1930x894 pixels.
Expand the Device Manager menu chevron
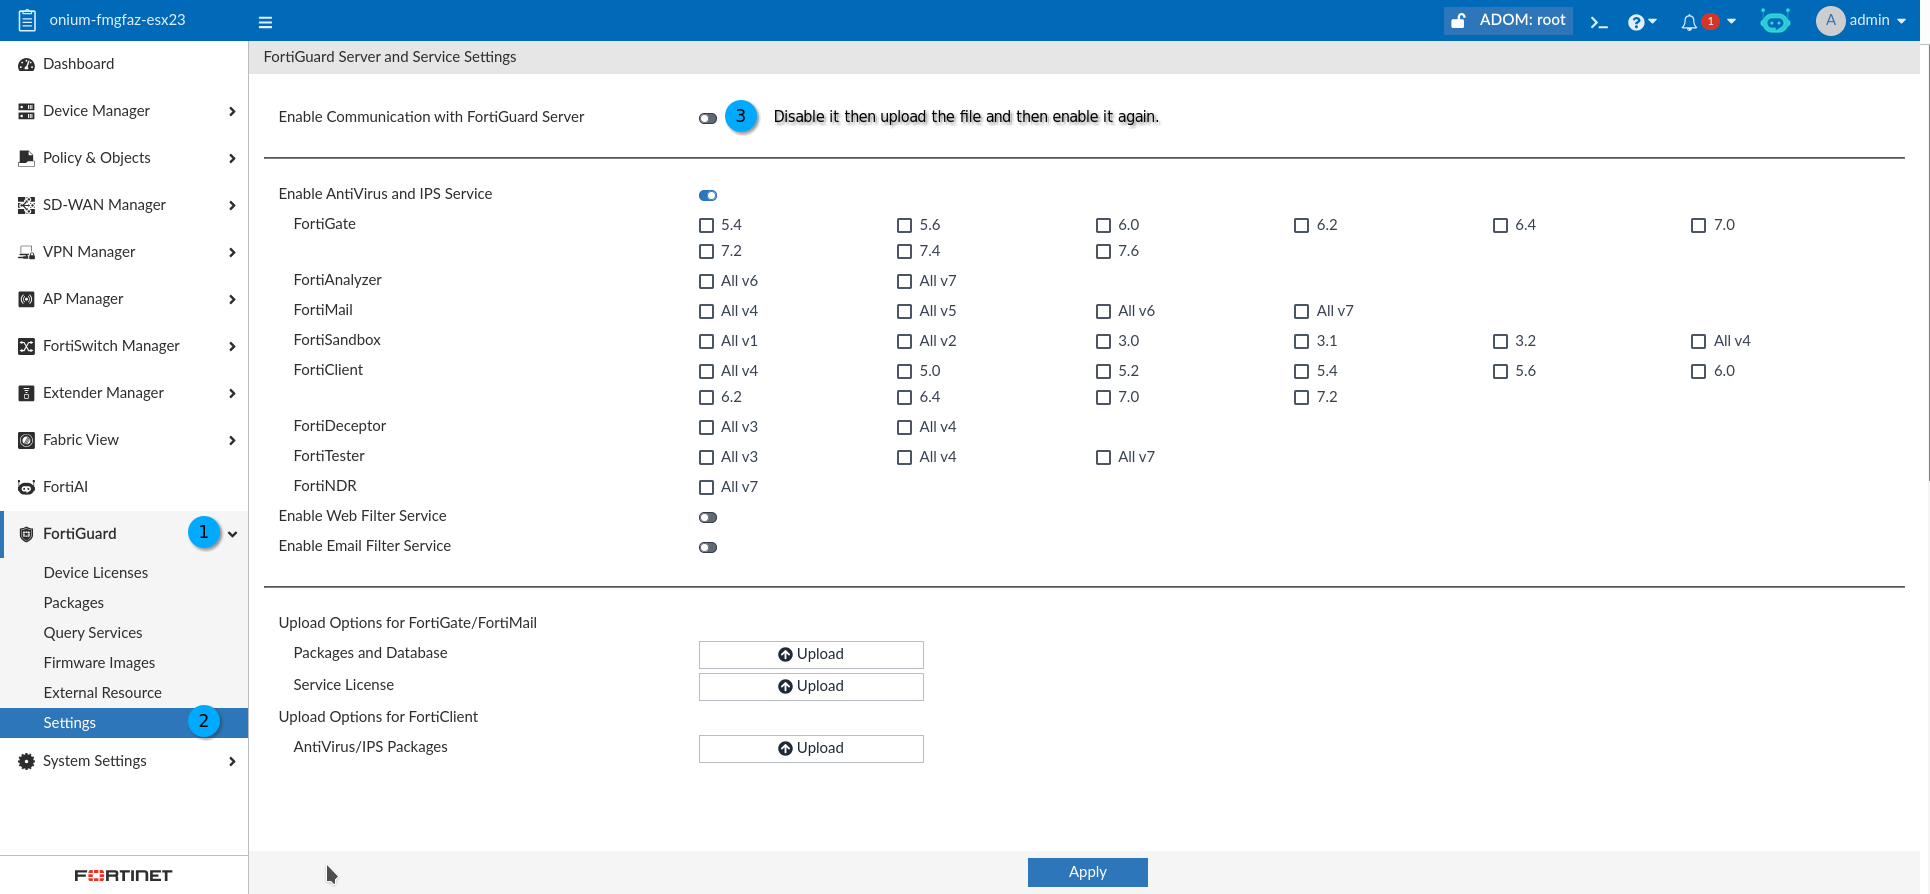click(x=232, y=111)
